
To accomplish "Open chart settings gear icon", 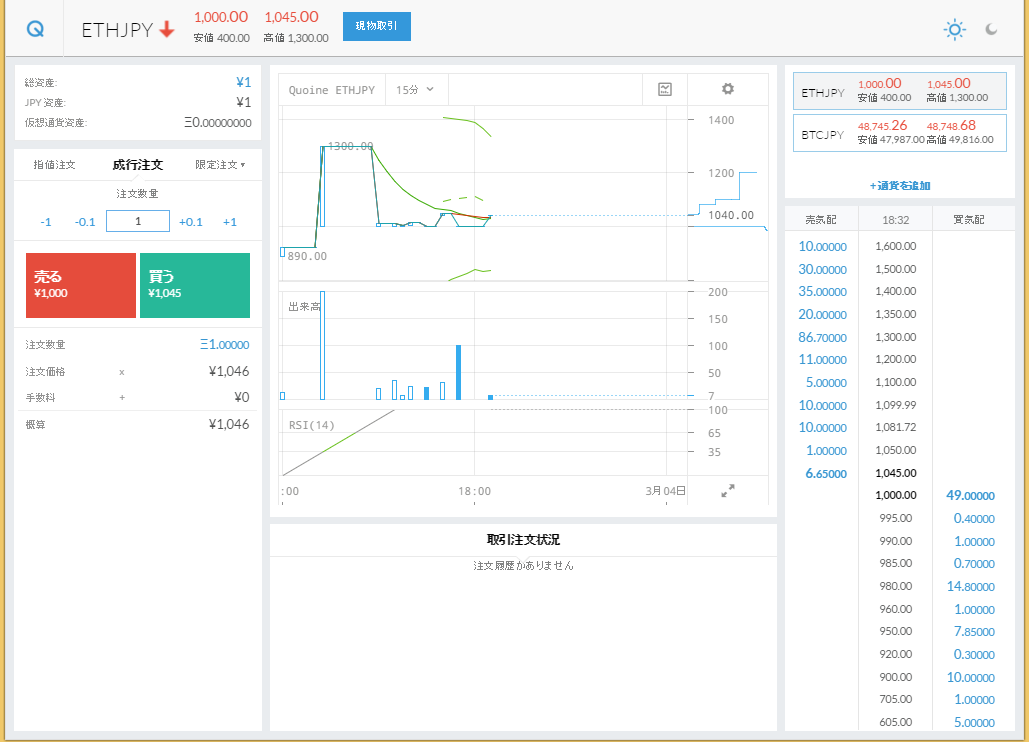I will pyautogui.click(x=728, y=89).
